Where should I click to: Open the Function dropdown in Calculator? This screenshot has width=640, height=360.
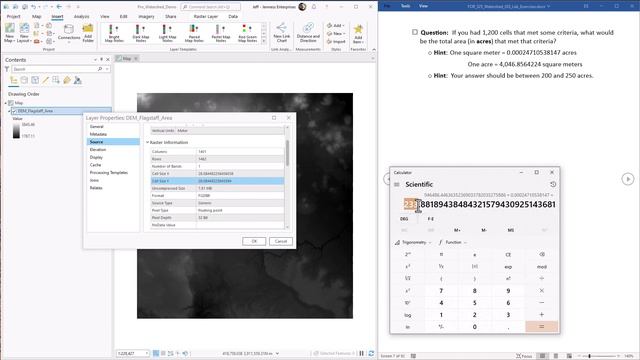coord(452,242)
